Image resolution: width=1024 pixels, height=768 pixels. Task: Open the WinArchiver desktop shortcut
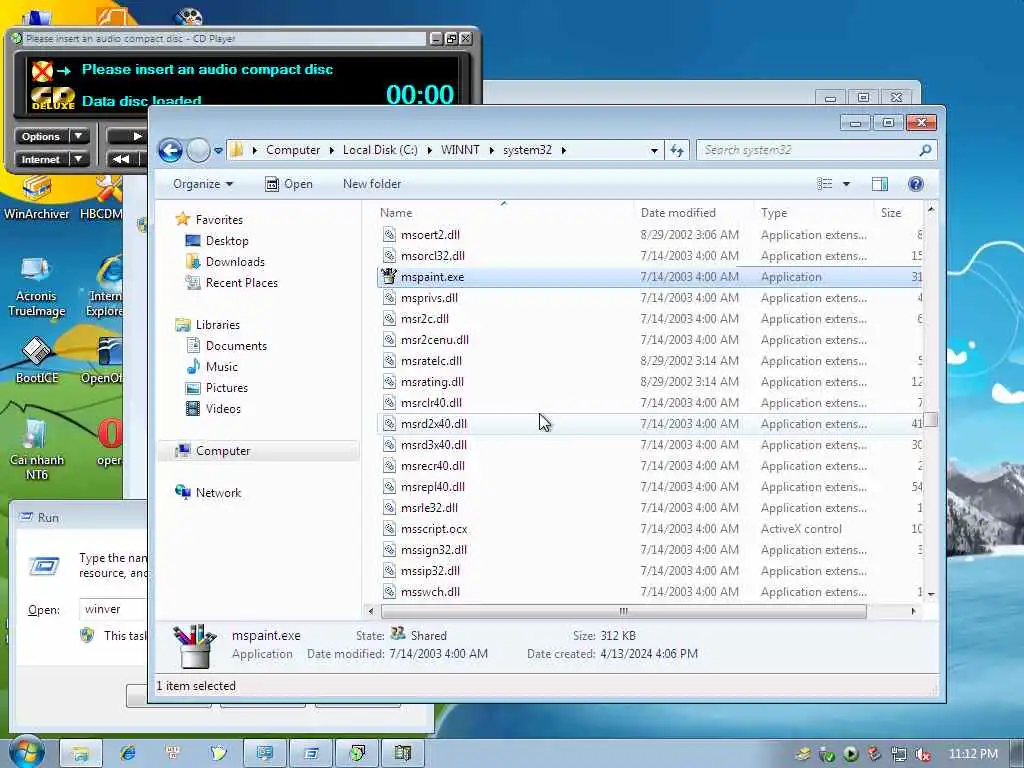click(x=37, y=199)
